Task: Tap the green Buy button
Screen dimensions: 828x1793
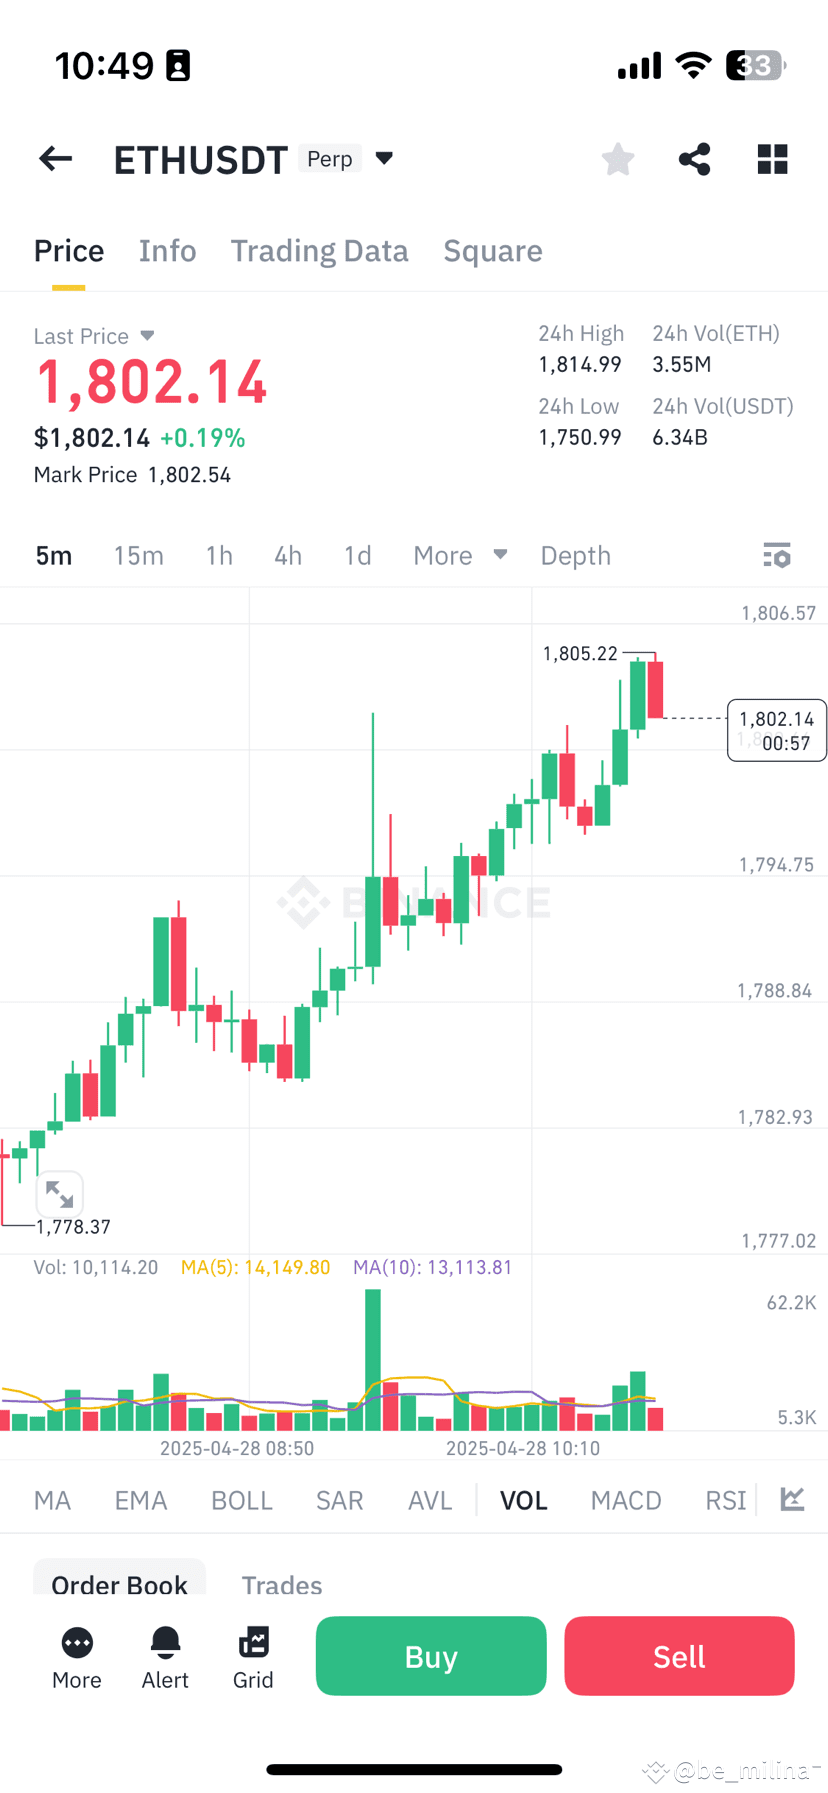Action: point(431,1656)
